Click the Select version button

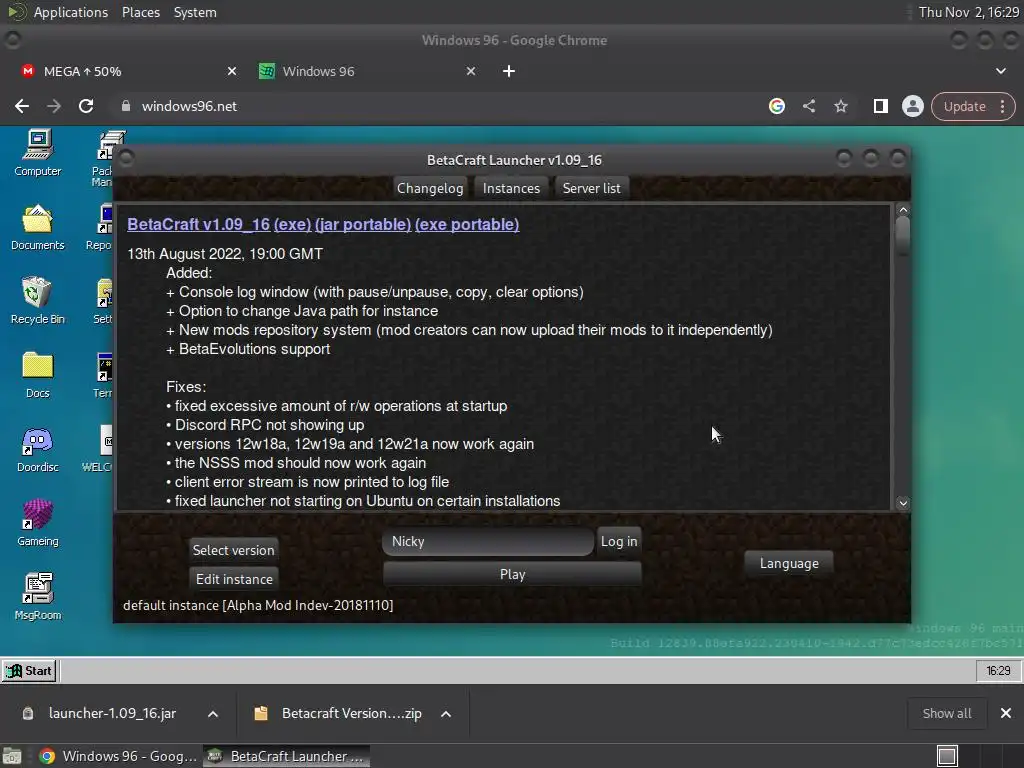coord(233,550)
